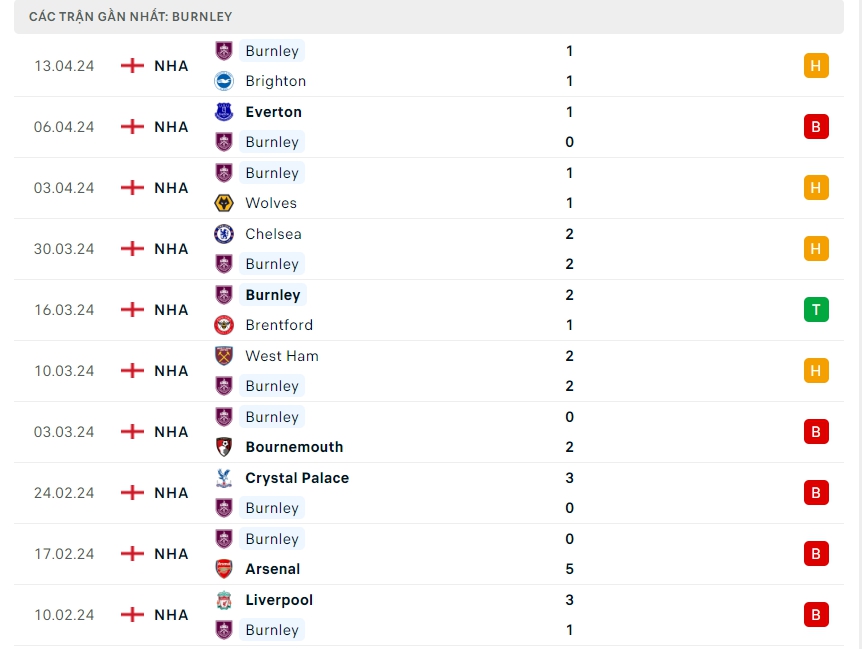Click the Arsenal club crest icon
Image resolution: width=862 pixels, height=649 pixels.
click(224, 569)
